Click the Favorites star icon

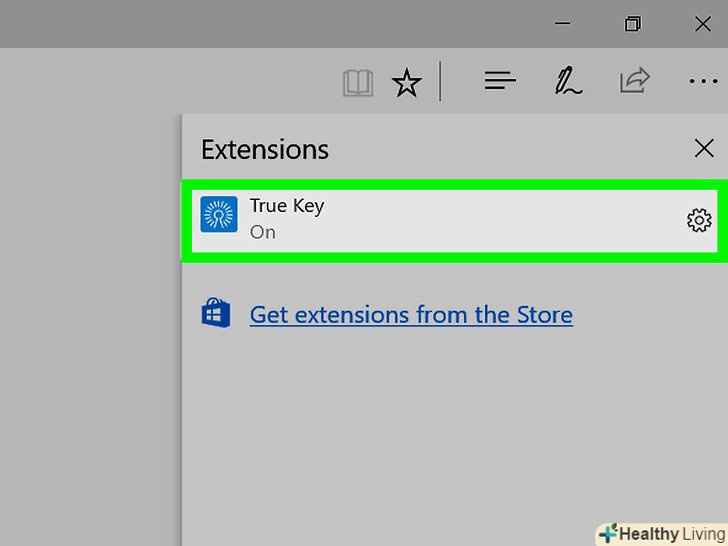point(406,82)
